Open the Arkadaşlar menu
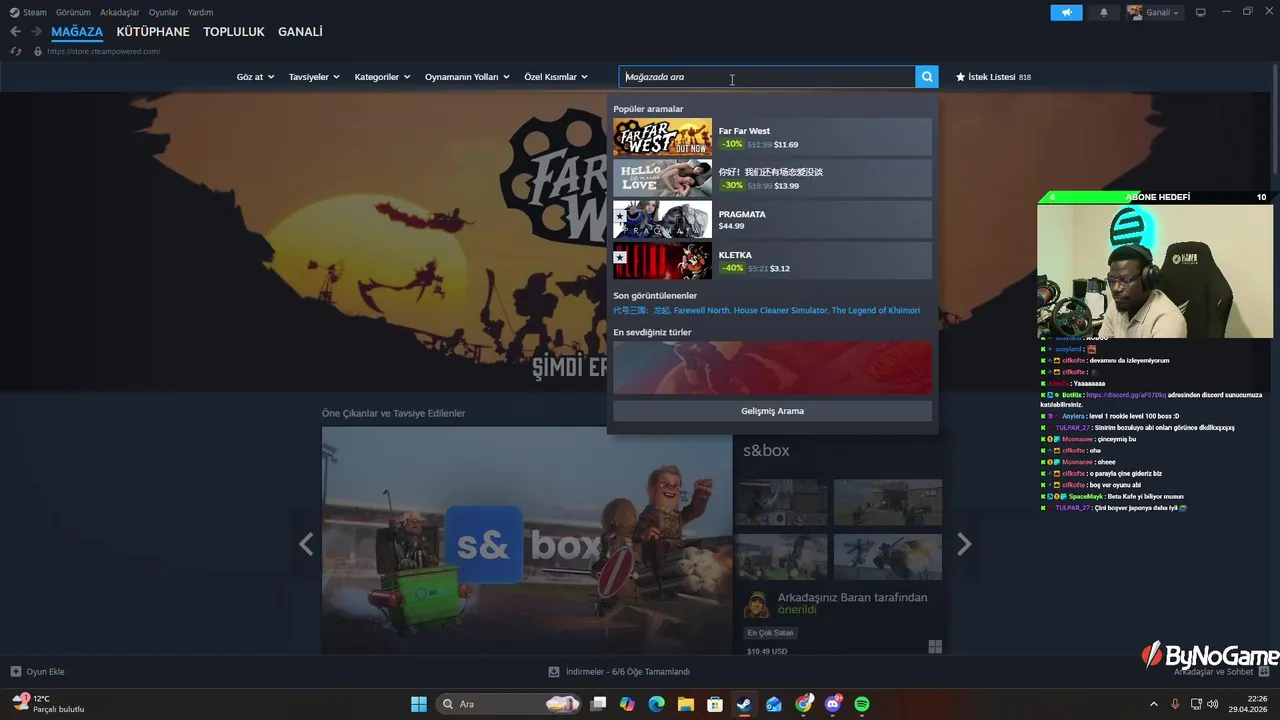1280x720 pixels. 120,12
